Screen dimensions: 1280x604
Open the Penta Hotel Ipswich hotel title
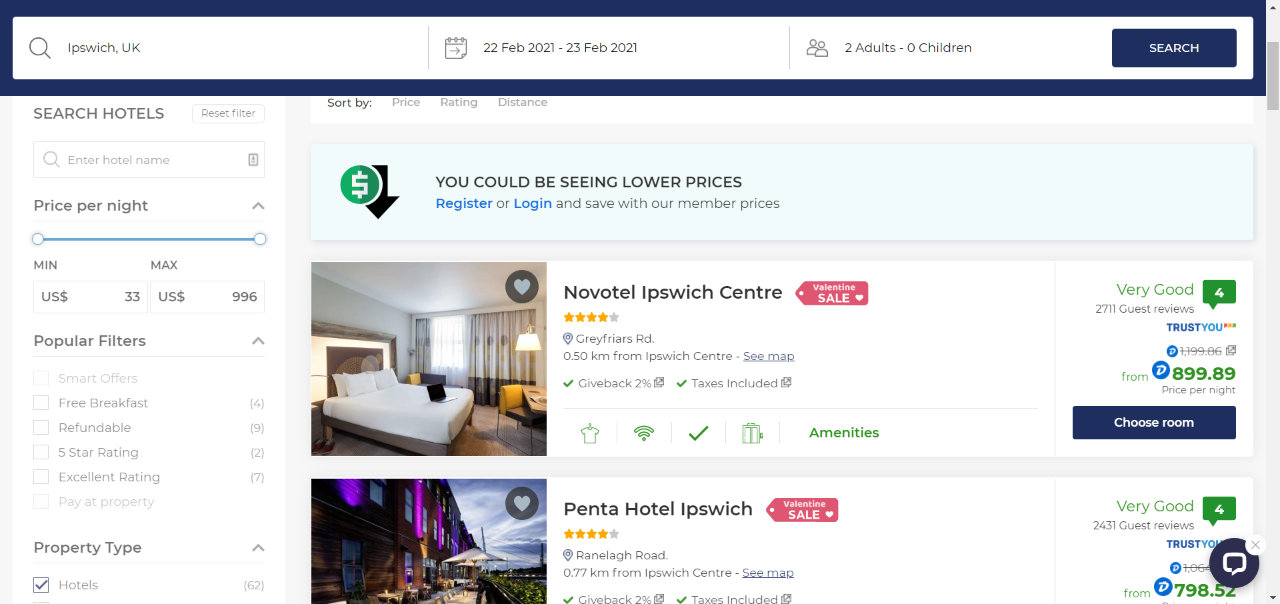click(x=658, y=509)
